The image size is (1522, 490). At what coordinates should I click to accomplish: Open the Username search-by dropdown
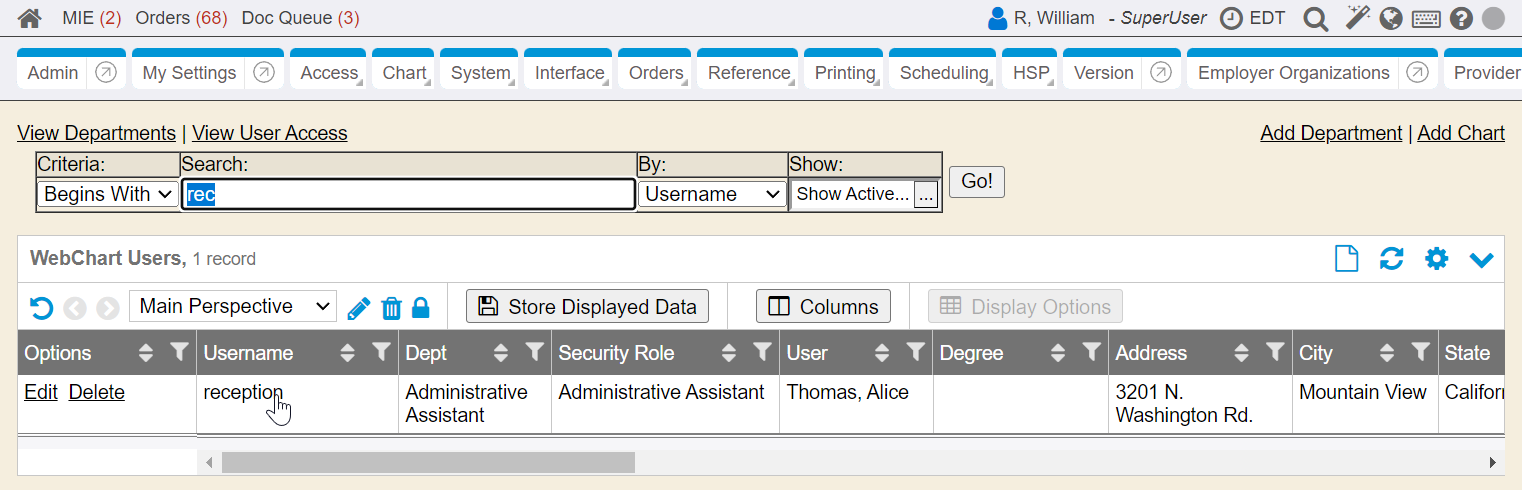pyautogui.click(x=712, y=194)
